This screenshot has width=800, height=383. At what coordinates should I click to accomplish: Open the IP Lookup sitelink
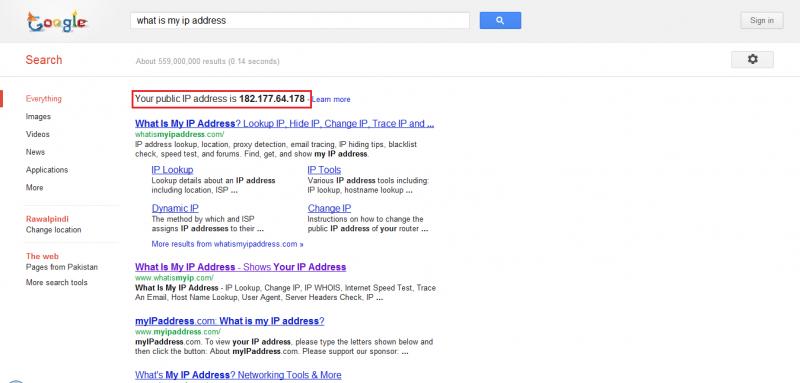(172, 170)
